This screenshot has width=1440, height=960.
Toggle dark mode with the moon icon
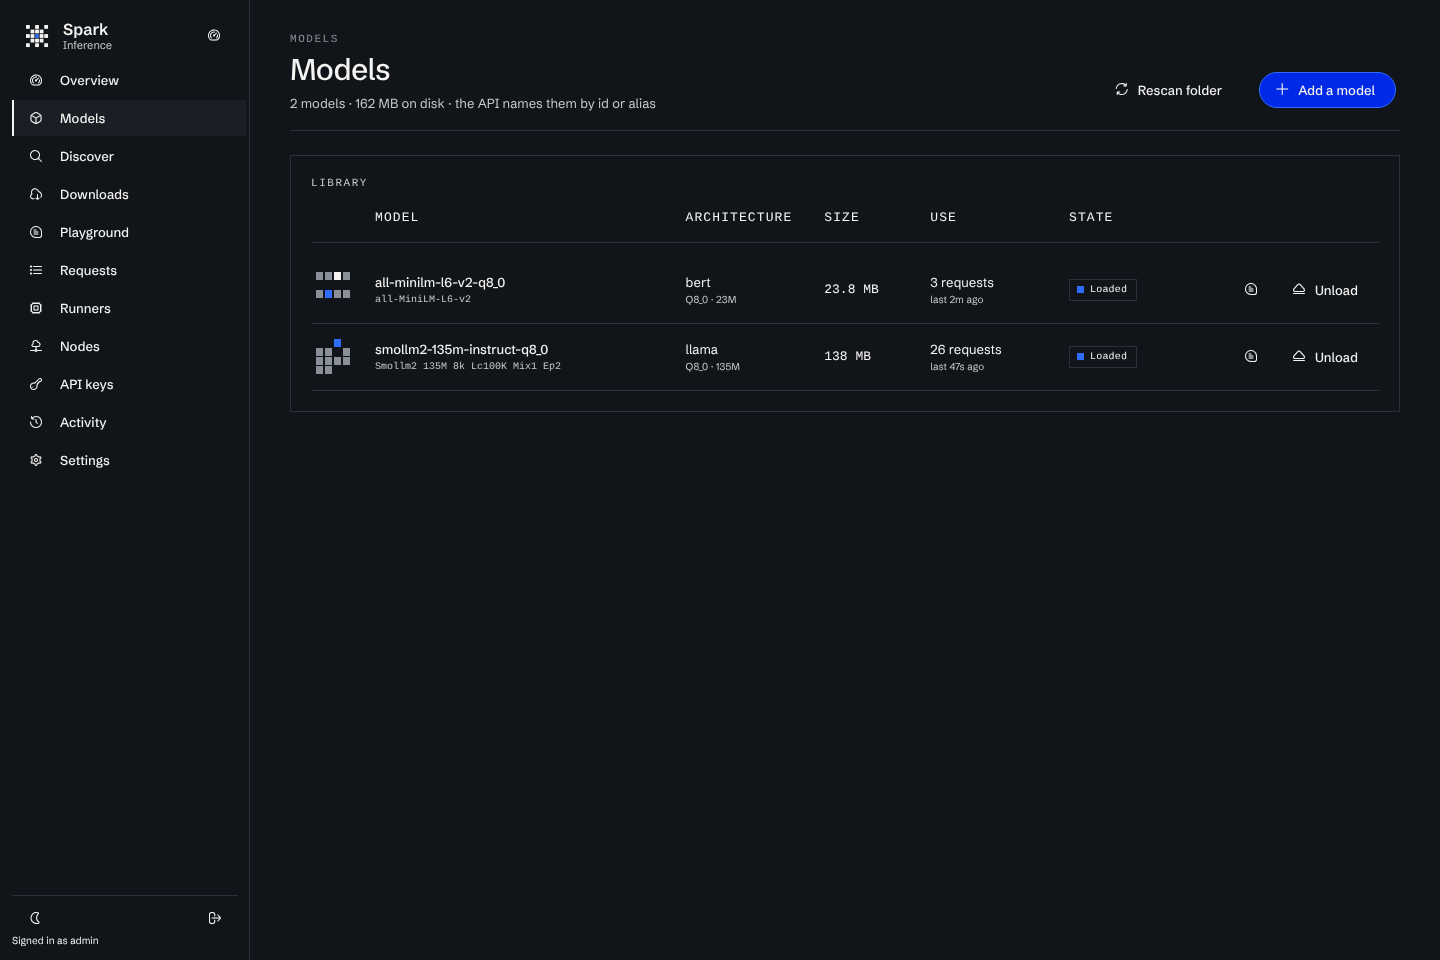coord(35,918)
